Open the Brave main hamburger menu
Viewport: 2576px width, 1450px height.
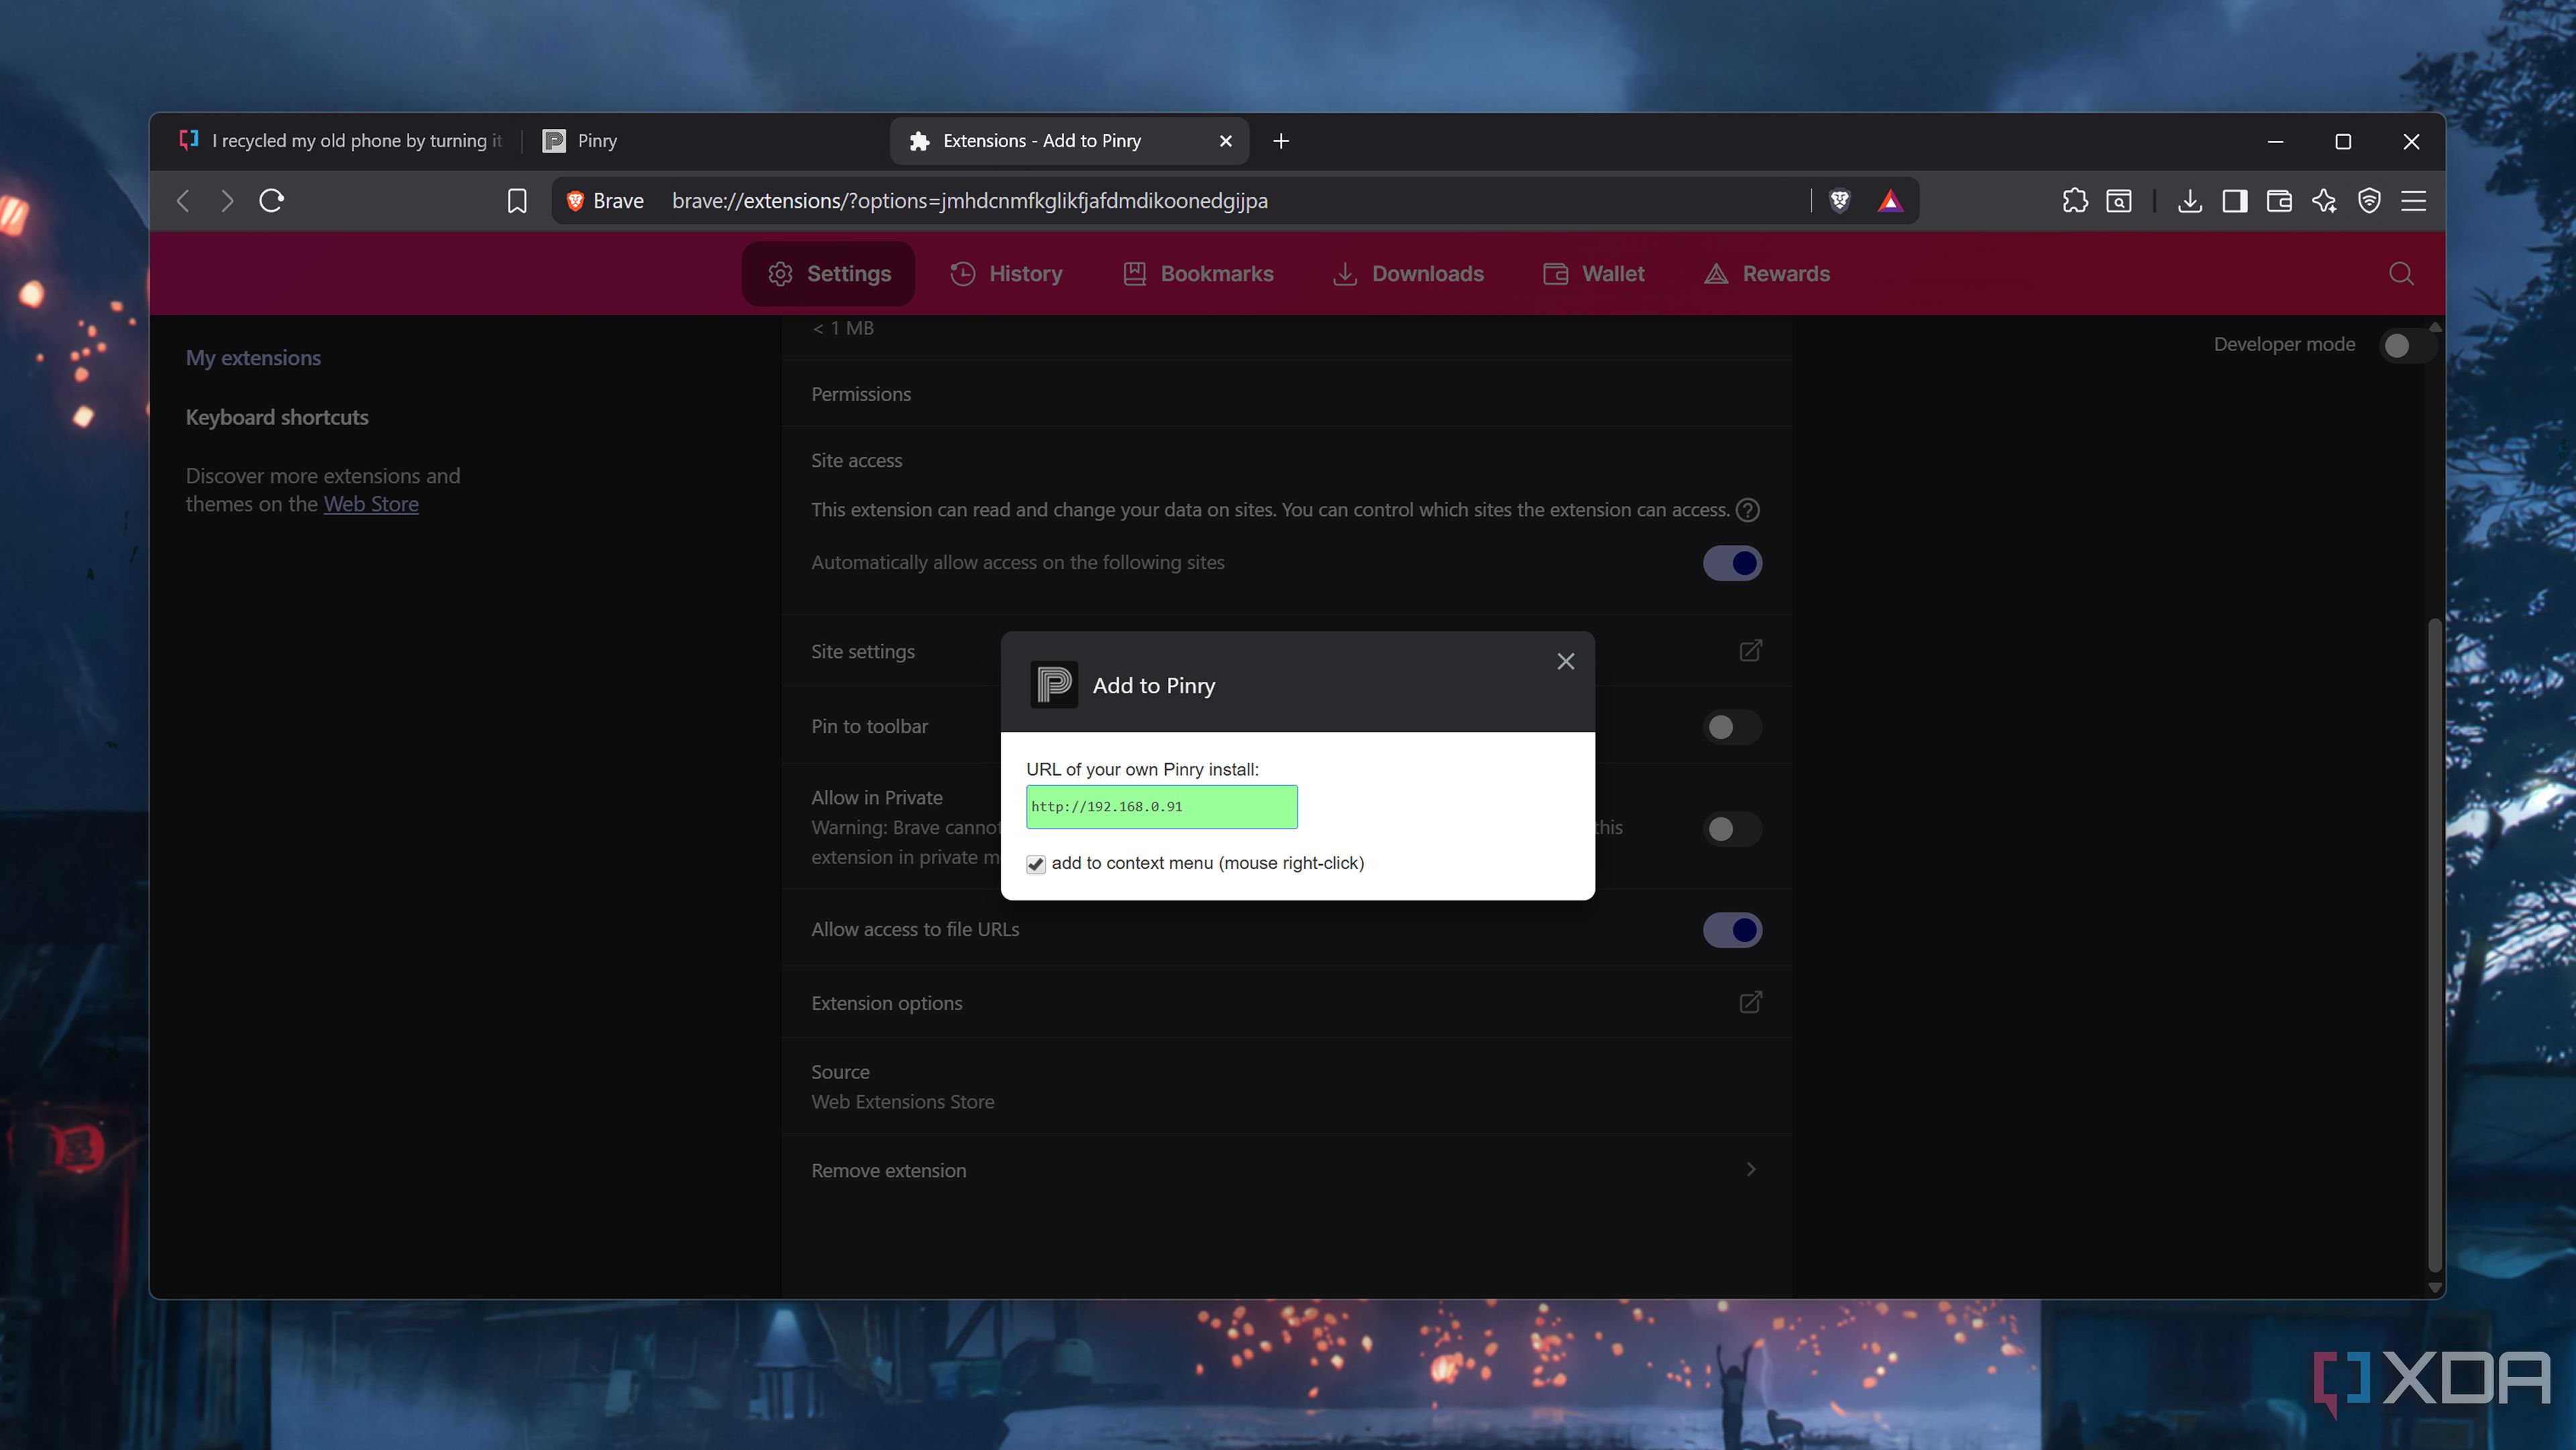click(x=2413, y=201)
